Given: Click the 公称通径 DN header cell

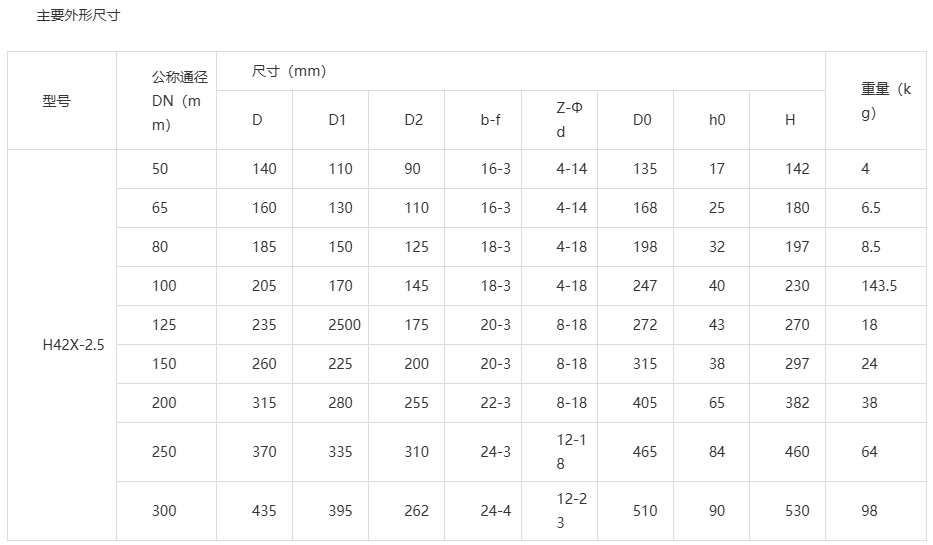Looking at the screenshot, I should pyautogui.click(x=167, y=101).
